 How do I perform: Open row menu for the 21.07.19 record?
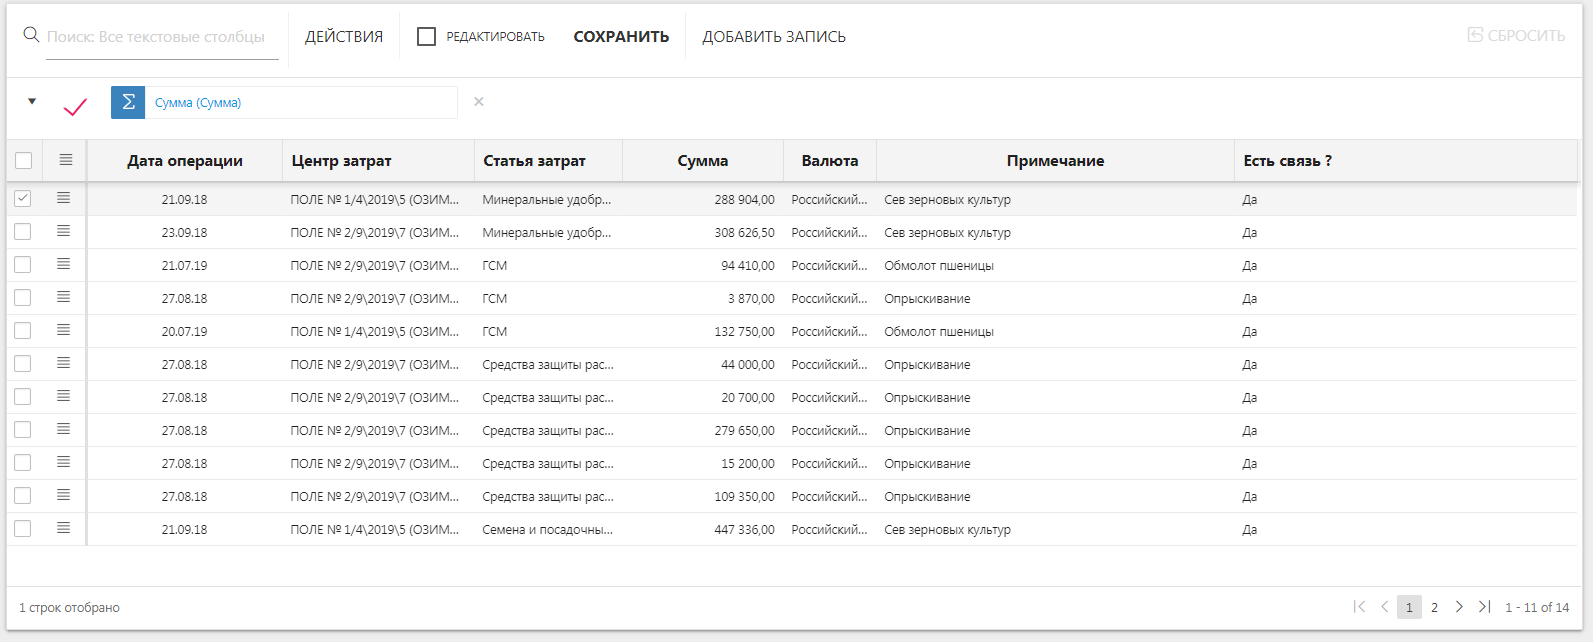coord(64,264)
